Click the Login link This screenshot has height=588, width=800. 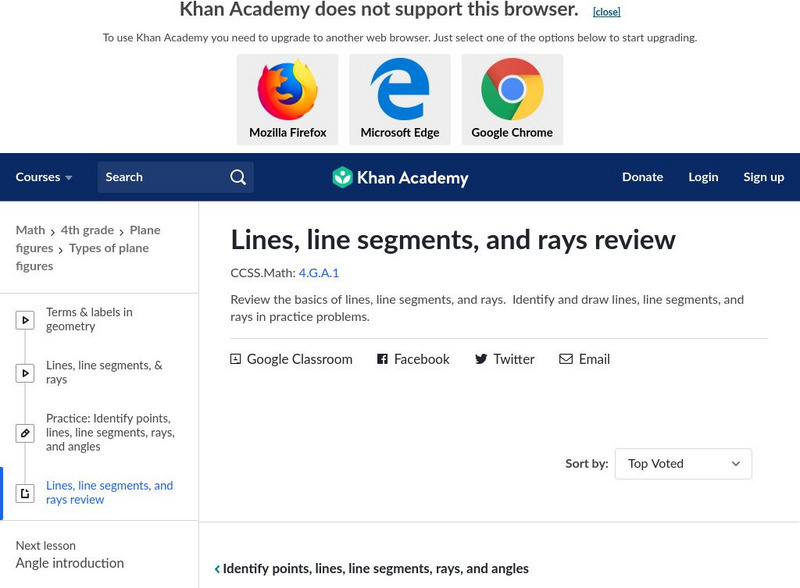click(703, 177)
